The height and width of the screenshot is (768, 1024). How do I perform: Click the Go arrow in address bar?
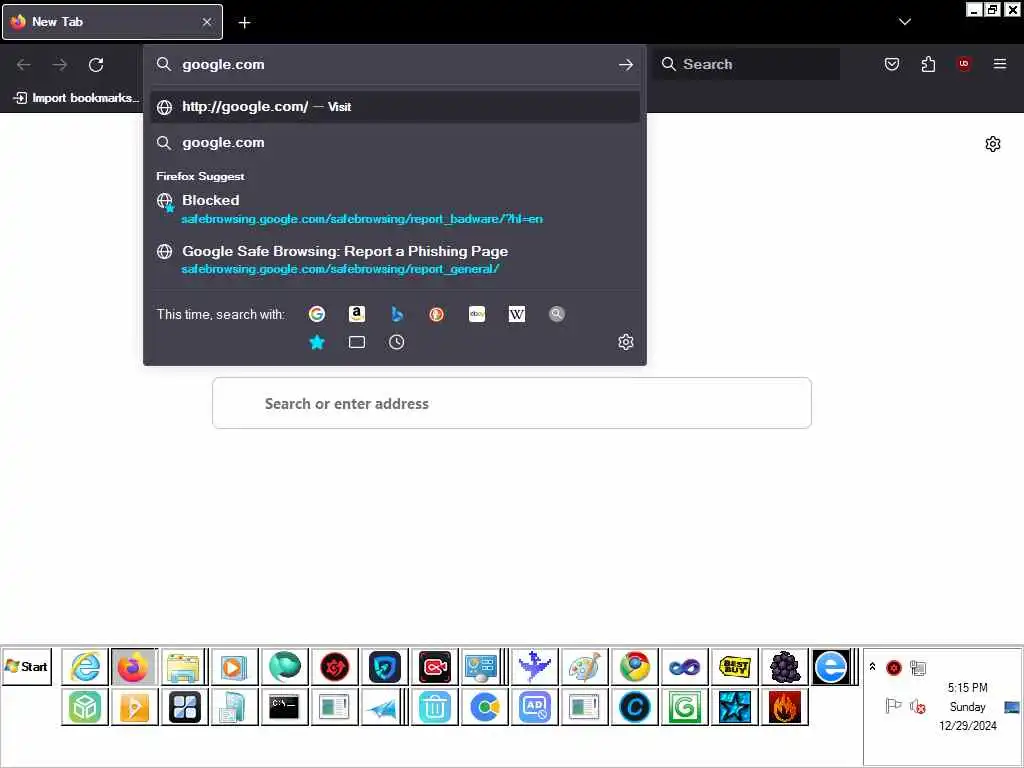point(626,65)
